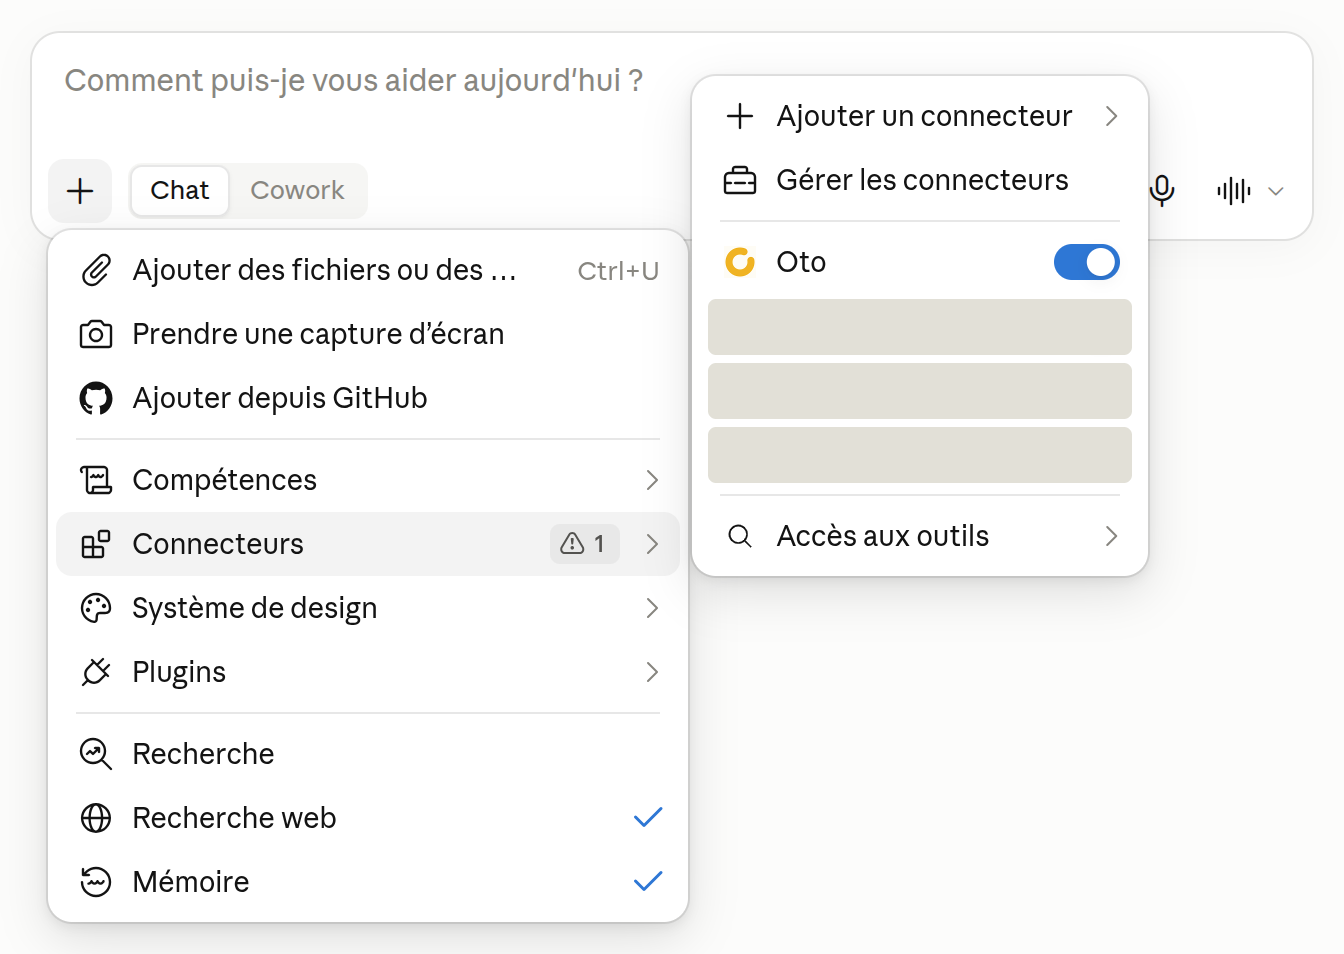Click the GitHub logo icon

pyautogui.click(x=96, y=398)
